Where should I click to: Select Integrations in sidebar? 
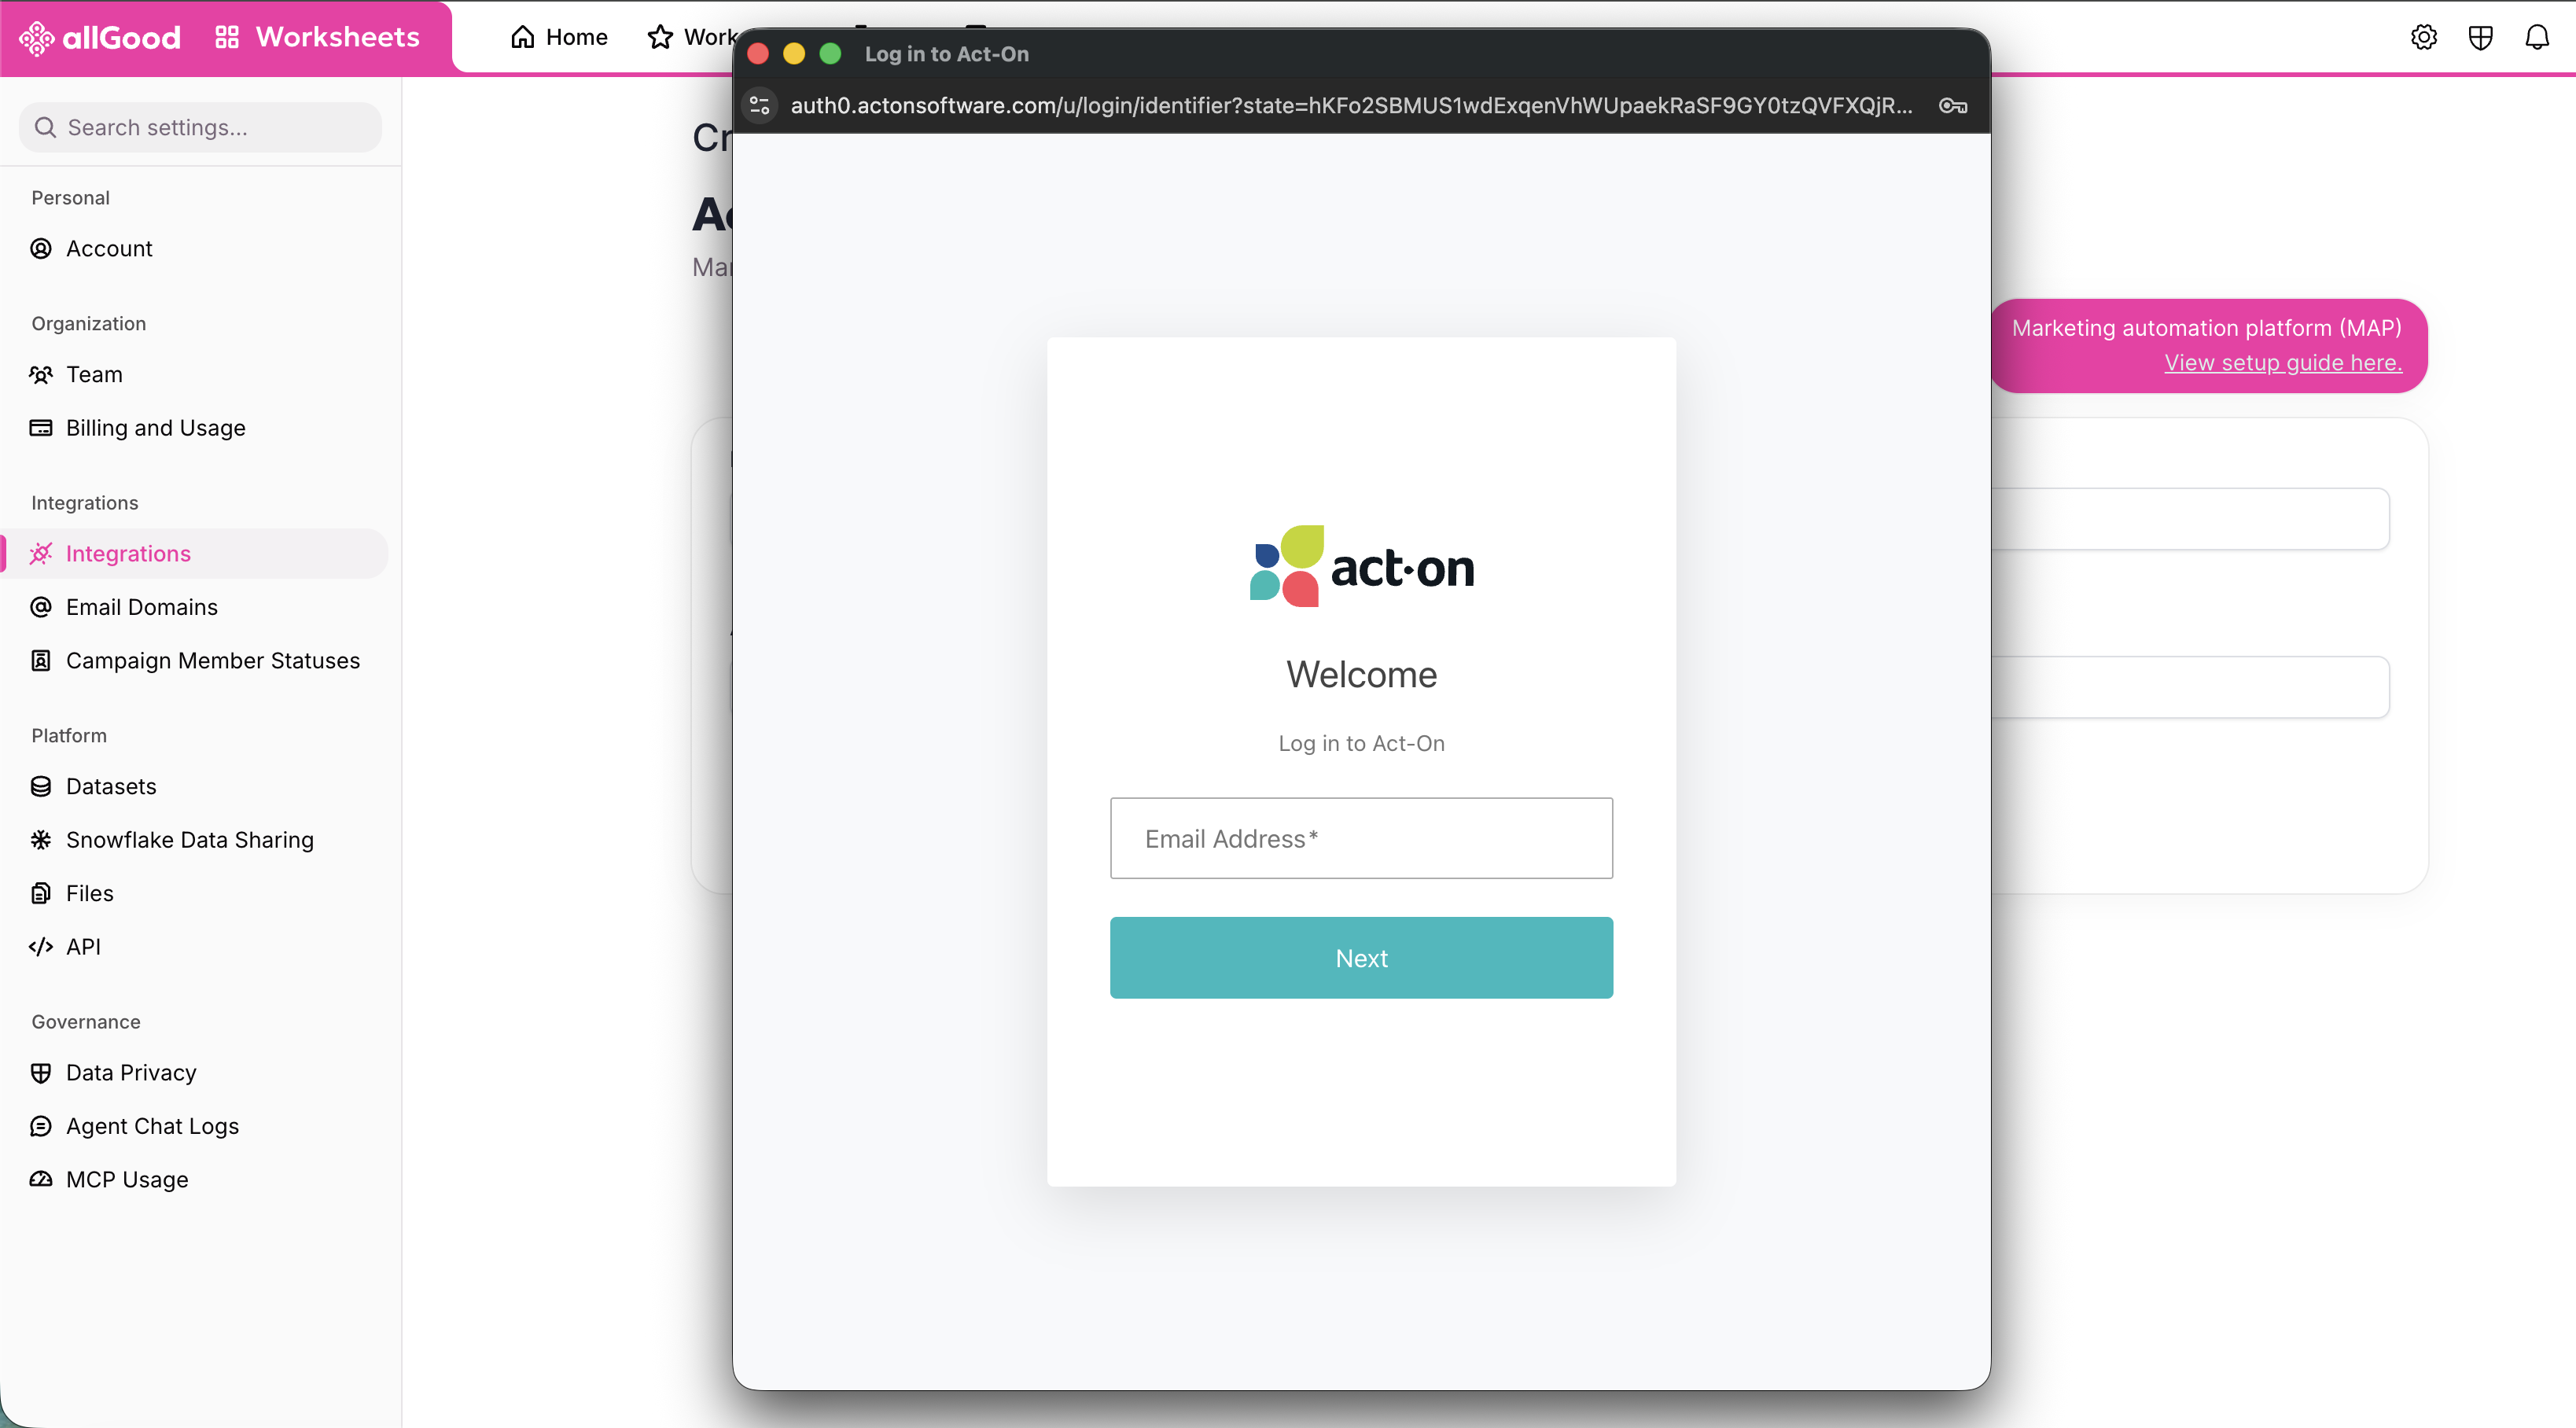pos(194,554)
